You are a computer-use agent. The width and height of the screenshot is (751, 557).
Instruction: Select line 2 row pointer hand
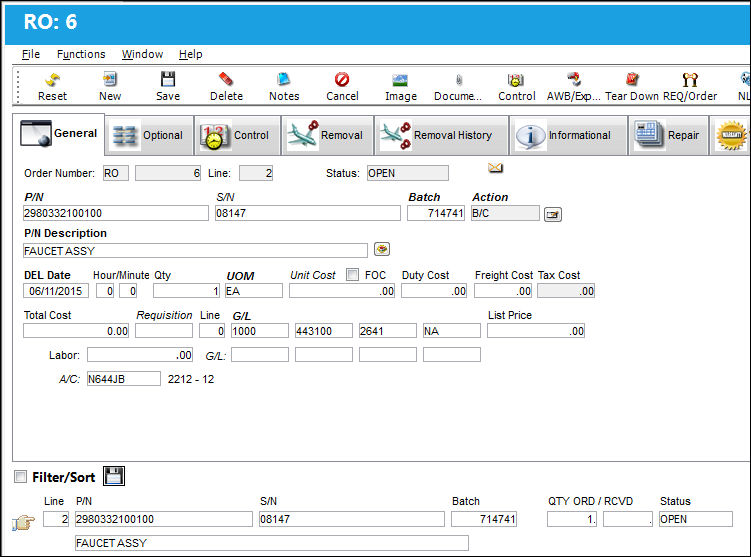pos(23,522)
